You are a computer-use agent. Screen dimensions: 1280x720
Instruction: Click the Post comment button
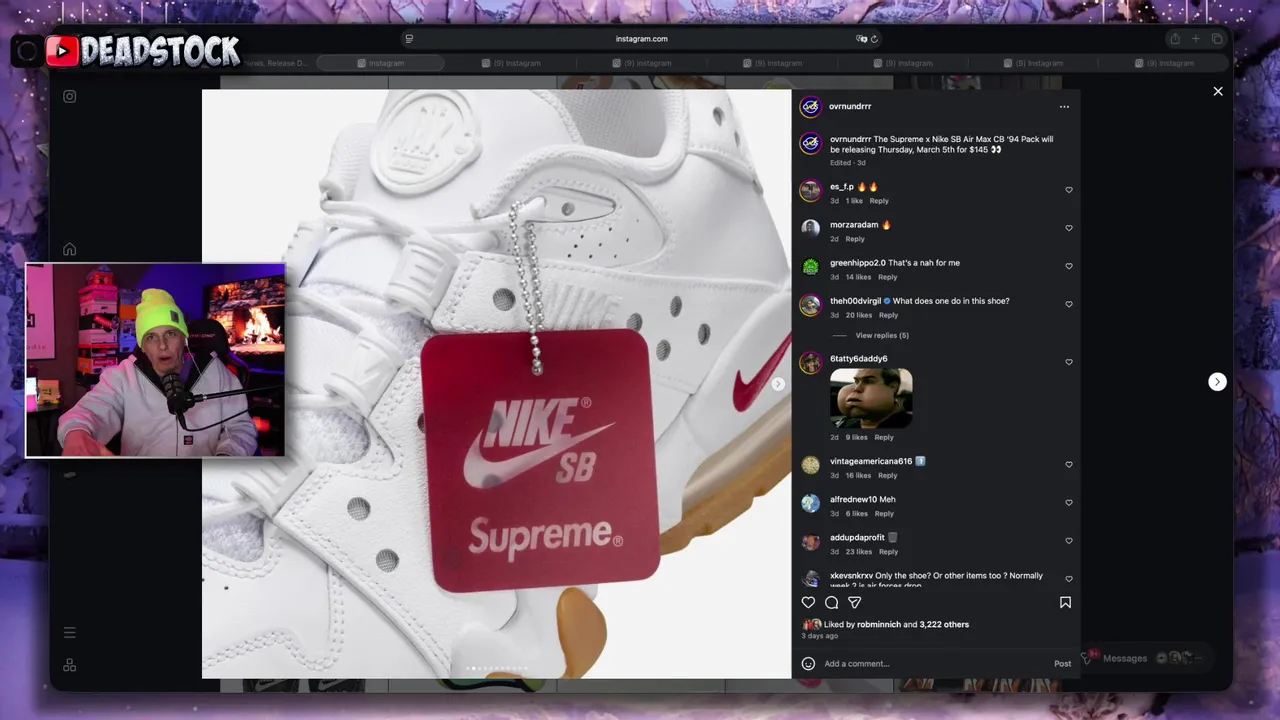[1062, 663]
